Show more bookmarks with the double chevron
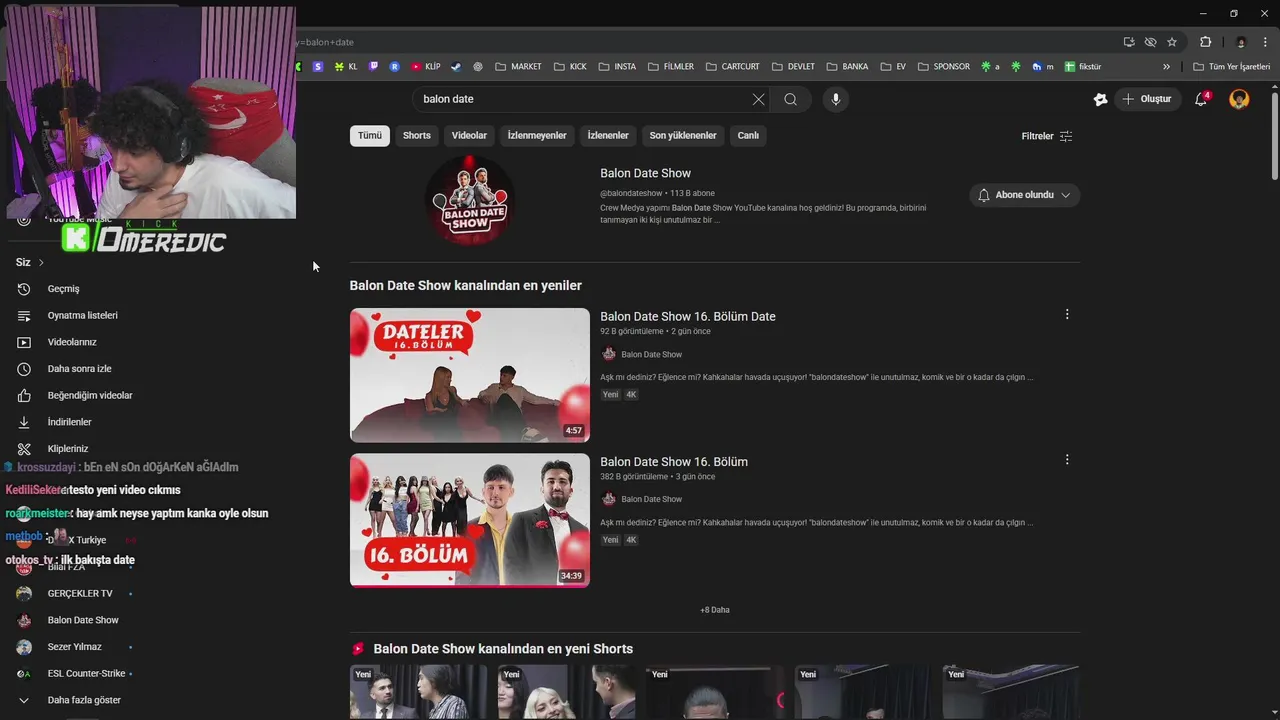1280x720 pixels. [1166, 67]
